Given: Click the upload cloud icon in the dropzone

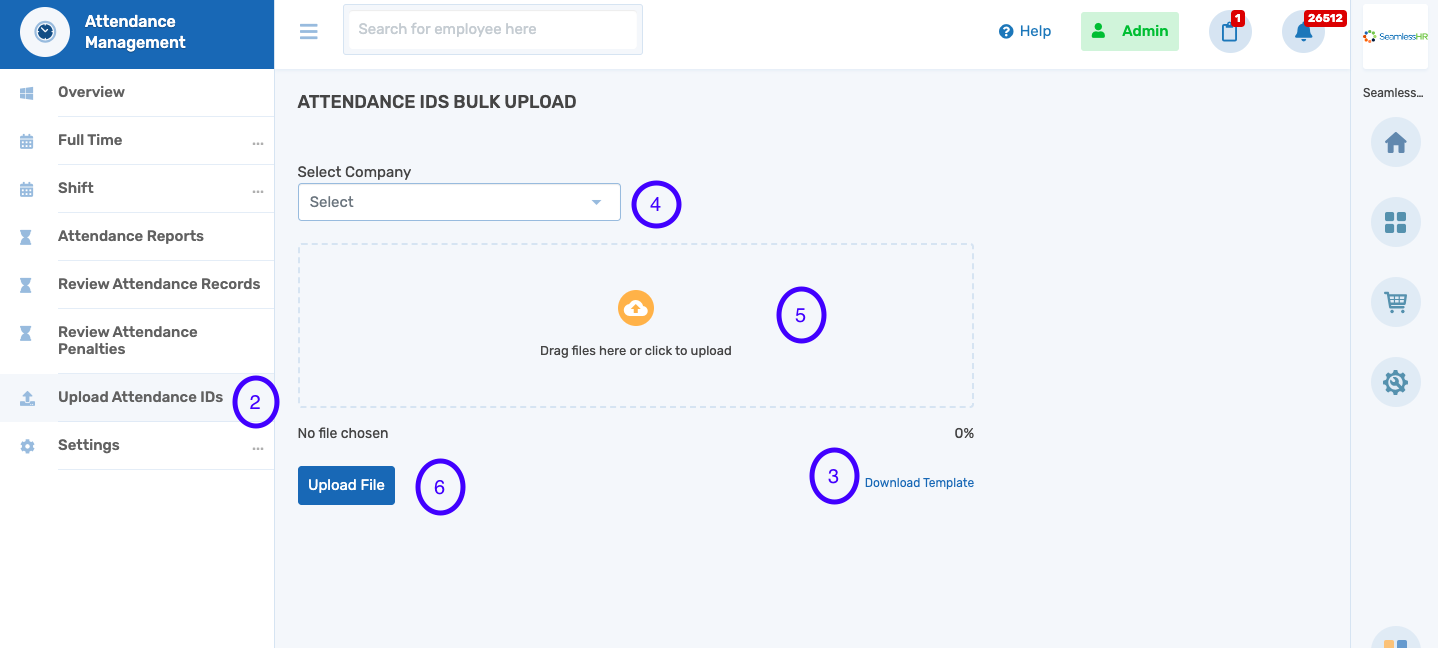Looking at the screenshot, I should 636,309.
